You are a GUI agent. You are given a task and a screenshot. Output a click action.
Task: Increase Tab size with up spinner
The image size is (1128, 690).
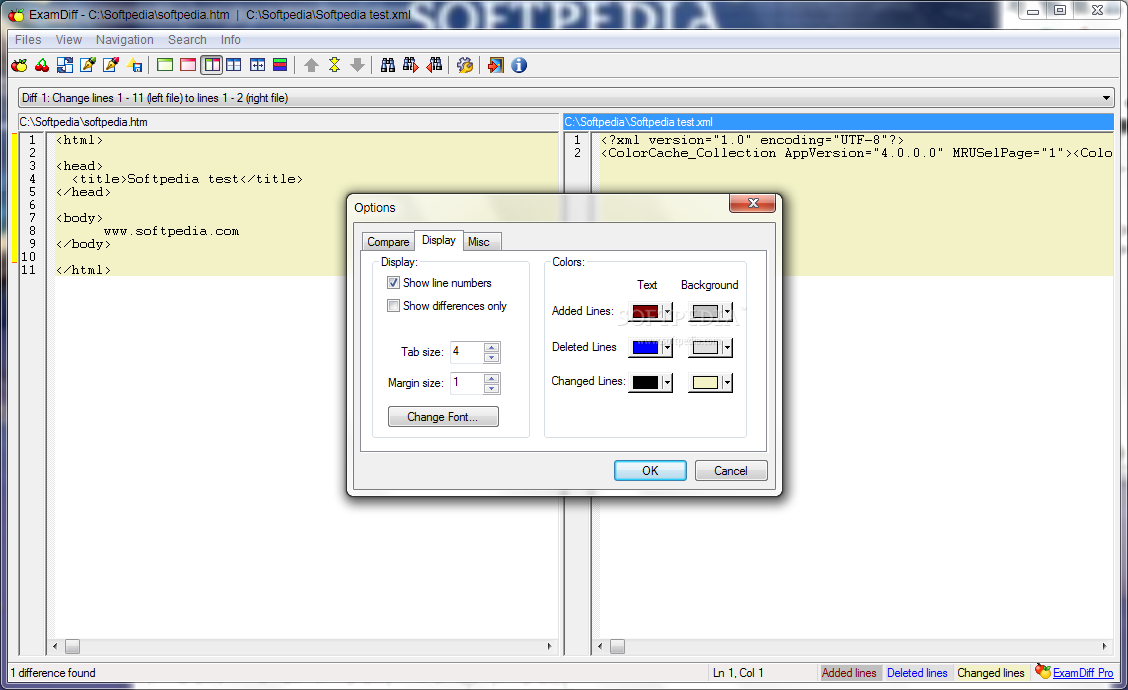click(x=491, y=348)
